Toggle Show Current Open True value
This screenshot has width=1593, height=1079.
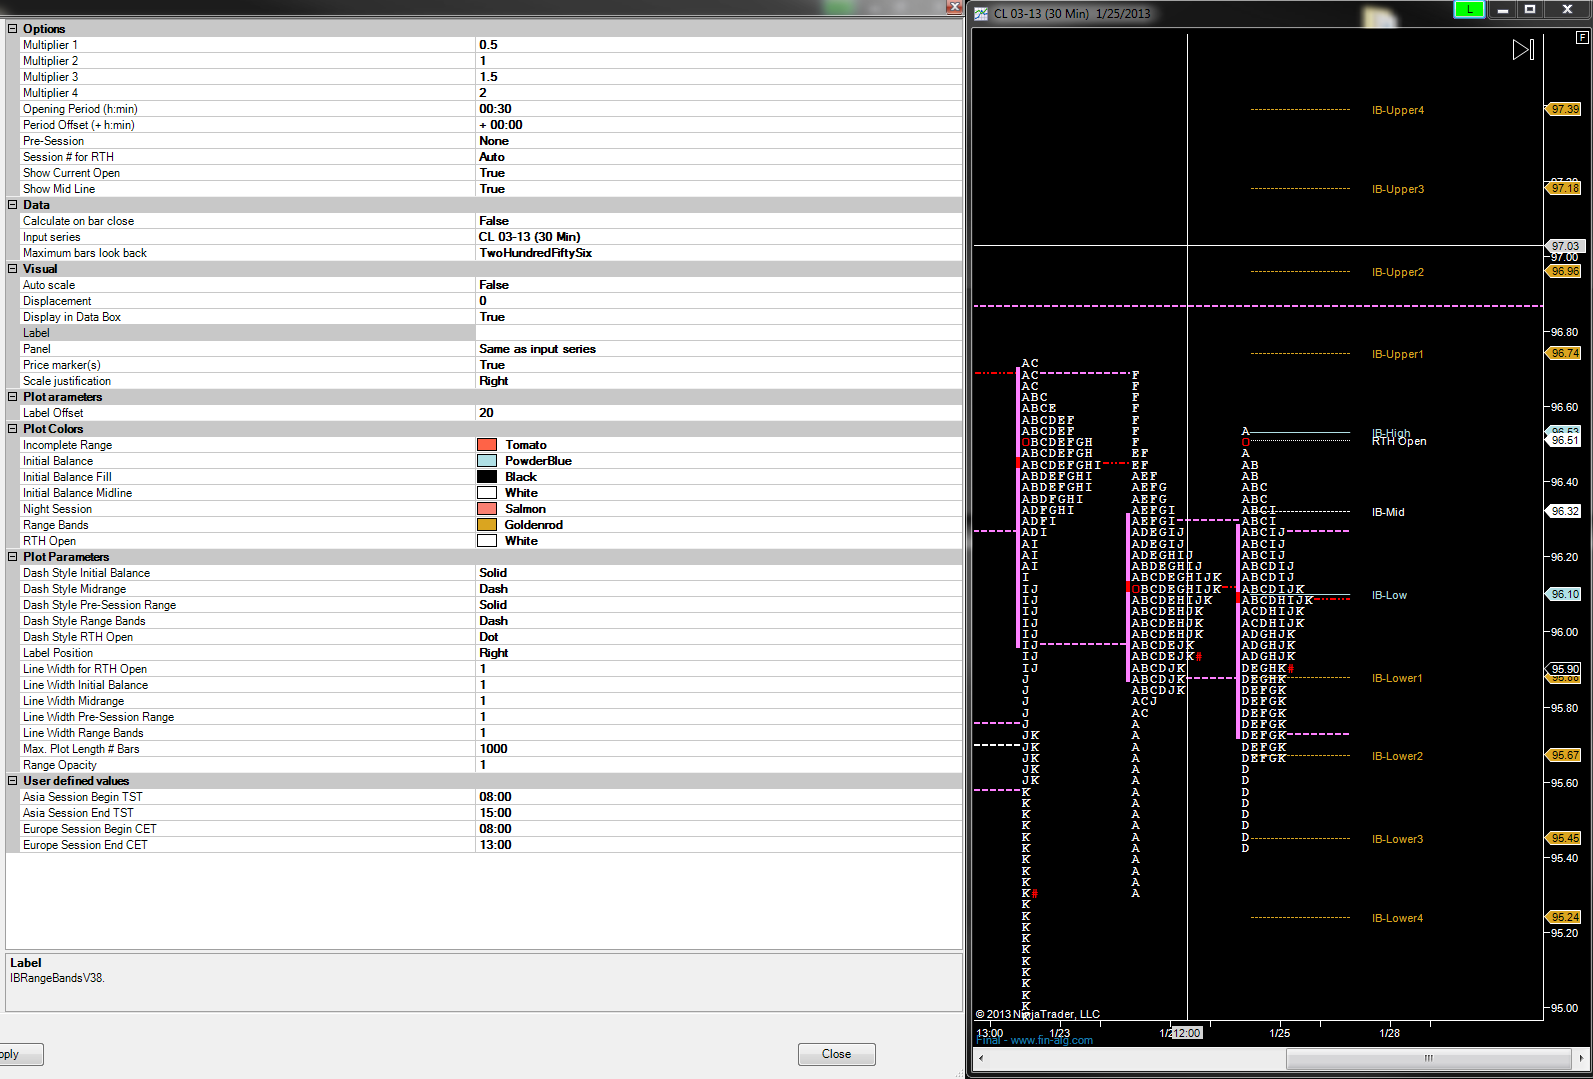tap(718, 173)
